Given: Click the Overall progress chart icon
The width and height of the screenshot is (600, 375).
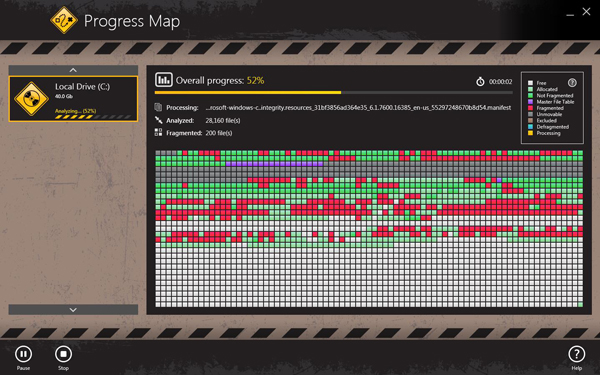Looking at the screenshot, I should pyautogui.click(x=164, y=80).
